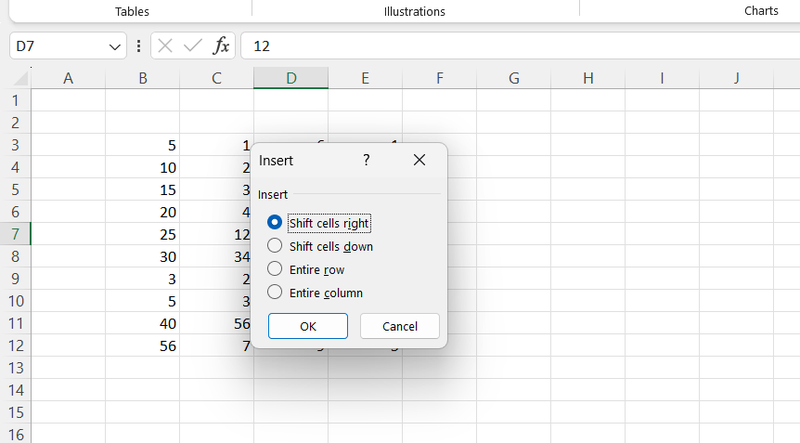
Task: Open Insert Function via the fx icon
Action: [x=221, y=46]
